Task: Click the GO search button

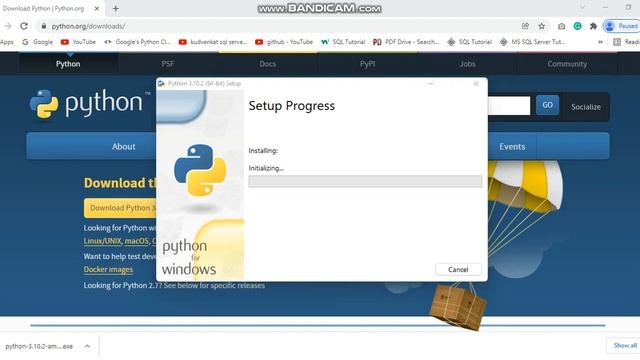Action: 547,105
